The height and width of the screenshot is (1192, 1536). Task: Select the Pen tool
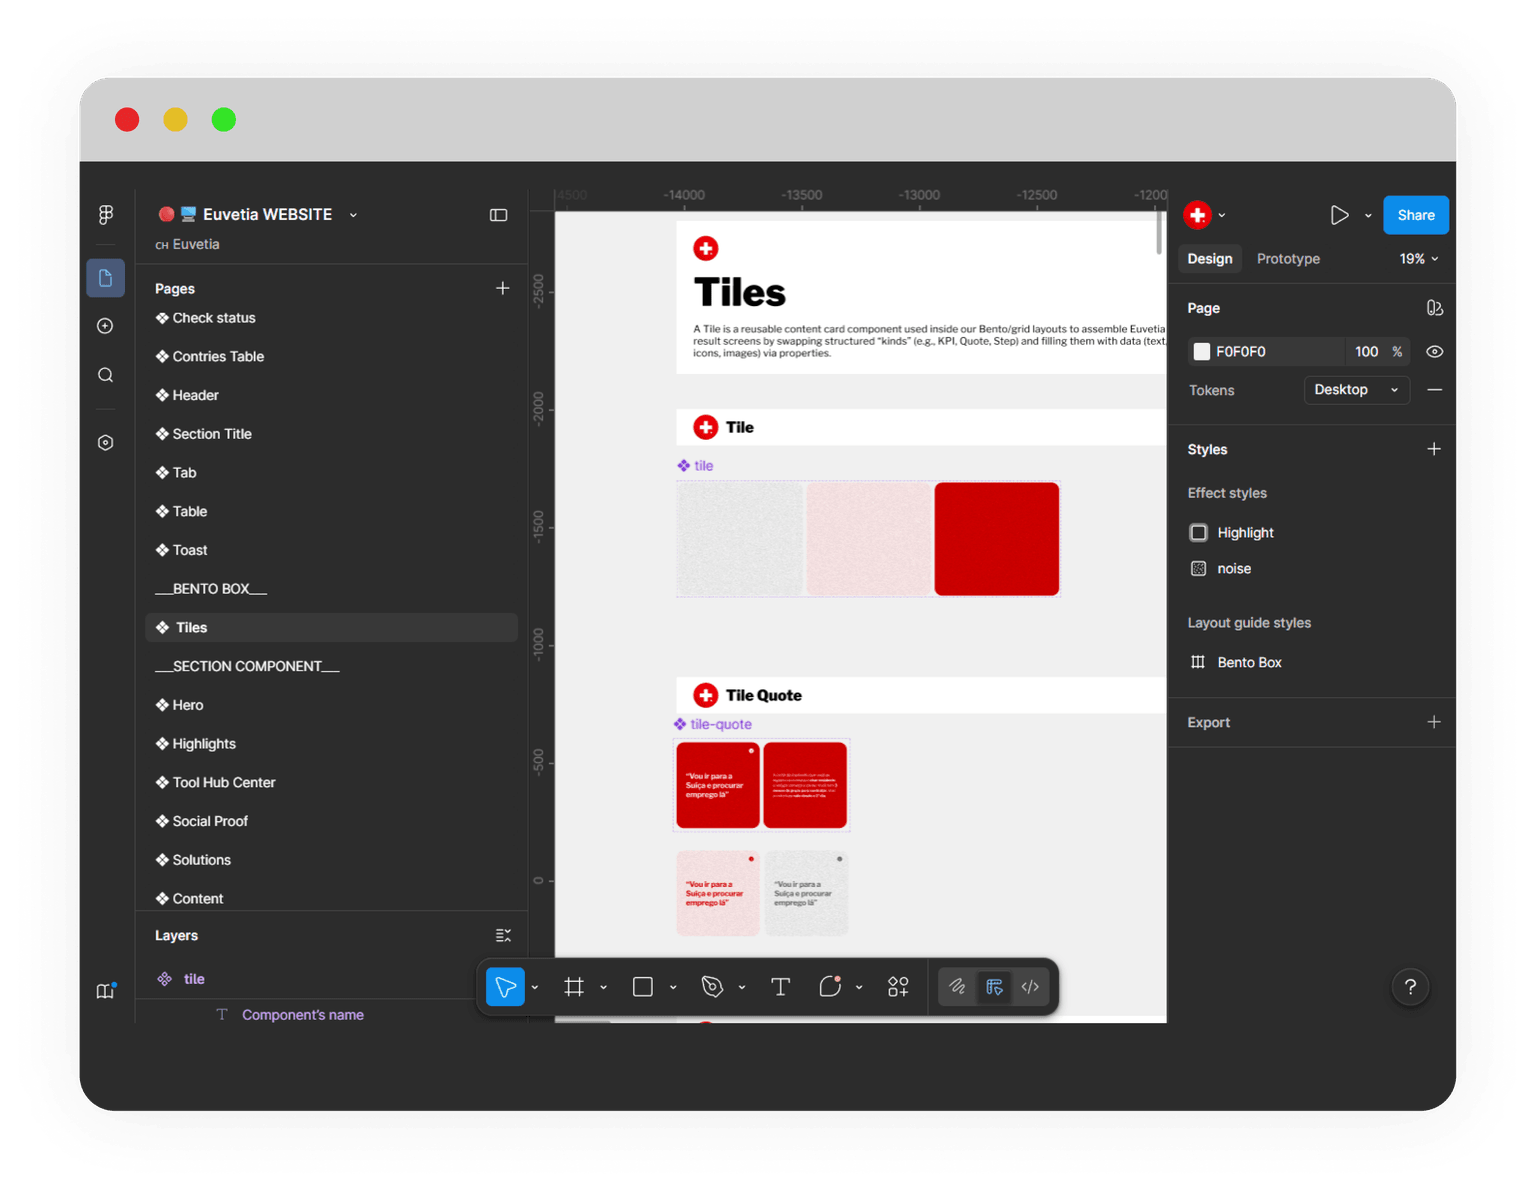pyautogui.click(x=712, y=987)
